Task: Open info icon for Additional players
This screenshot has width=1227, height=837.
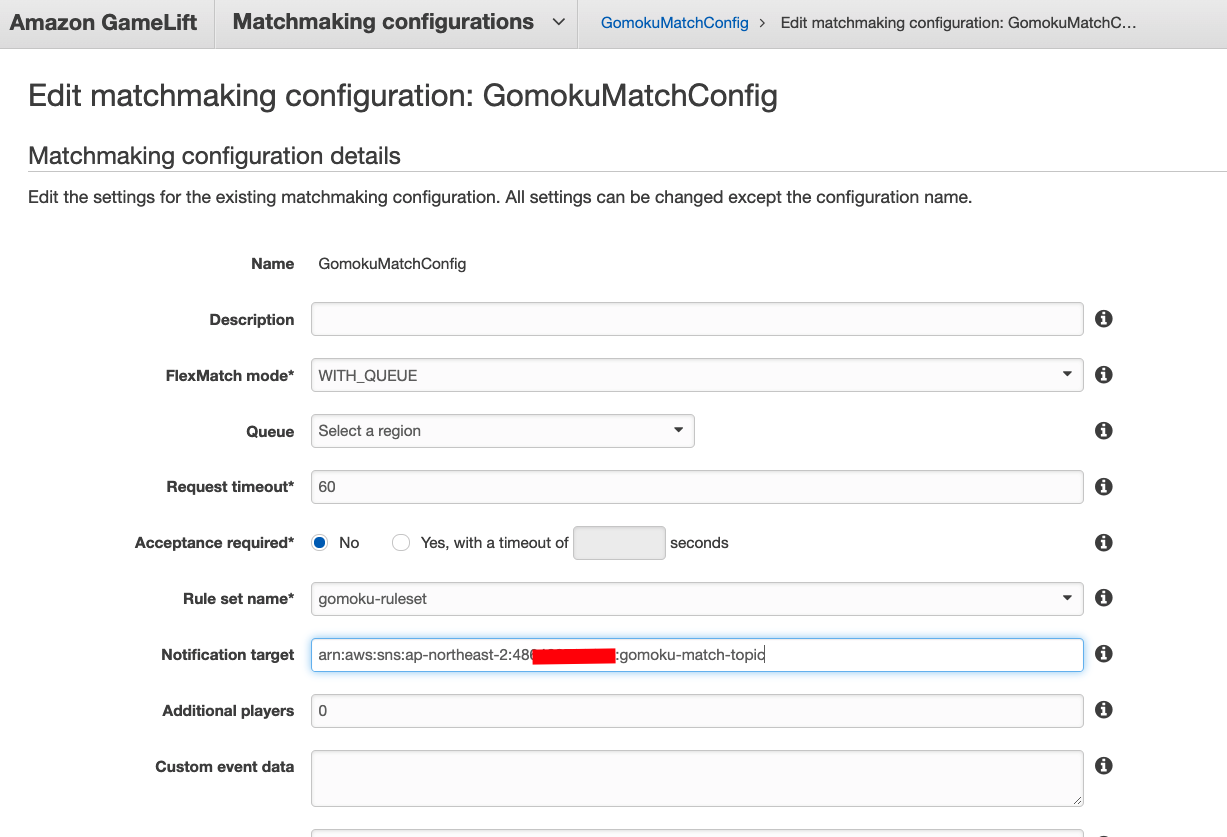Action: (x=1104, y=710)
